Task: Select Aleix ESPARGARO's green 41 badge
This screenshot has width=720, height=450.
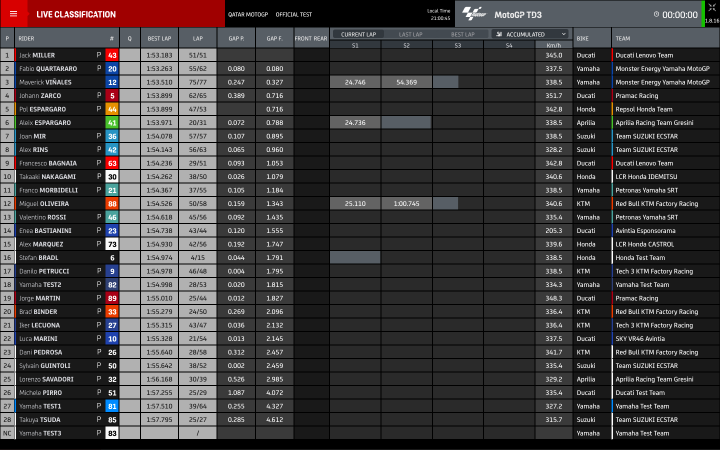Action: coord(112,123)
